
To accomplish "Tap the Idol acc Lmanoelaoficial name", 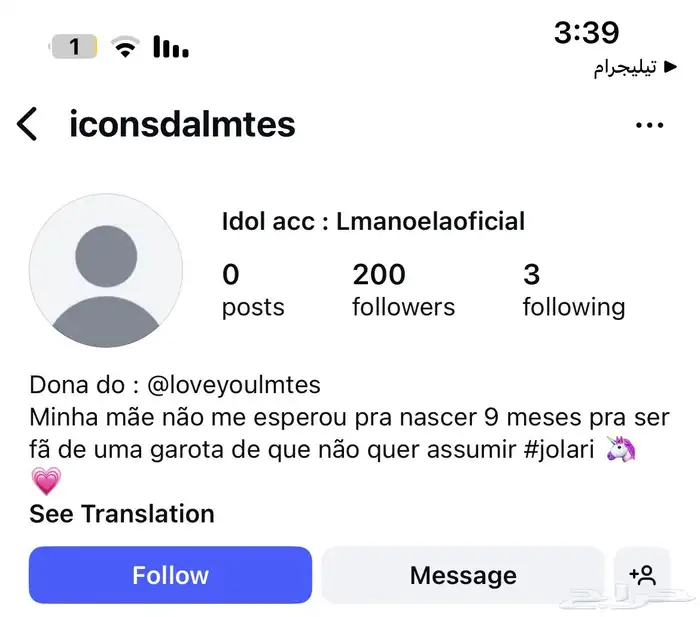I will click(x=373, y=221).
